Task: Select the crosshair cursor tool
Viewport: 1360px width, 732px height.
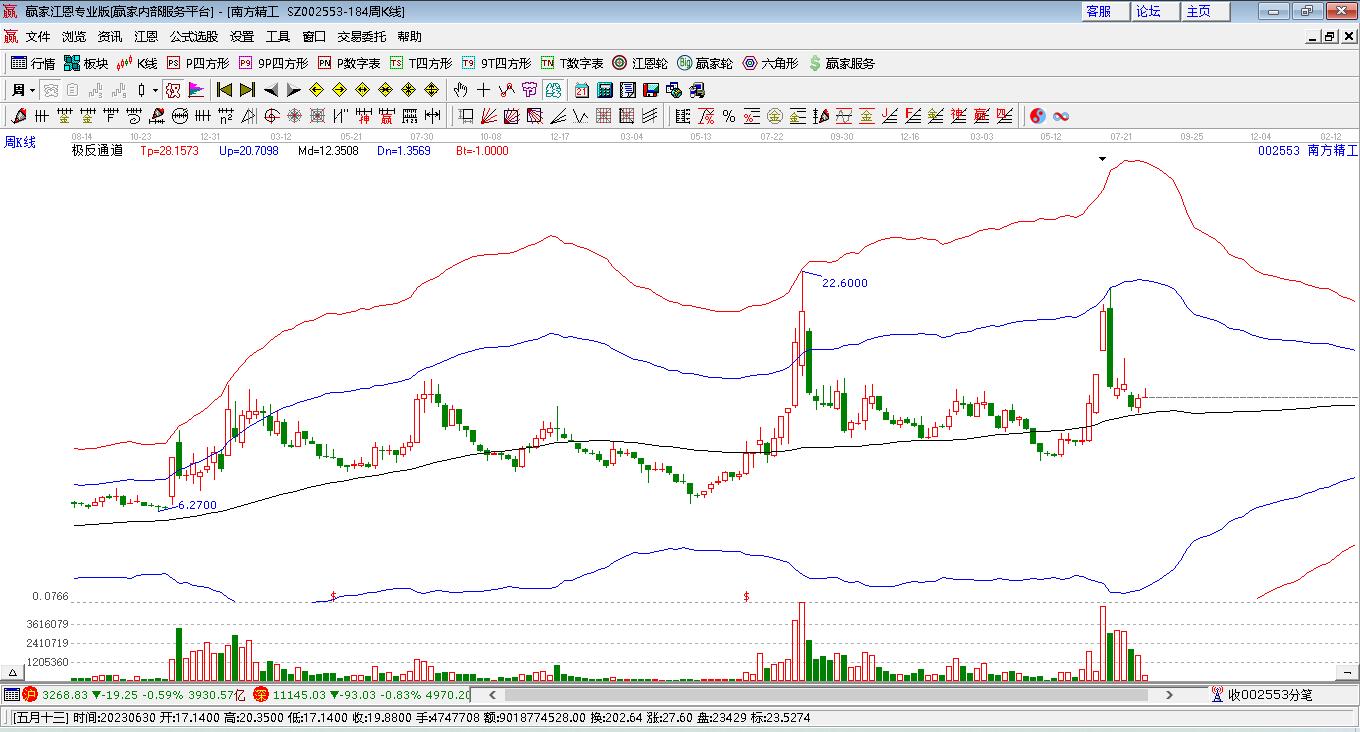Action: pyautogui.click(x=483, y=90)
